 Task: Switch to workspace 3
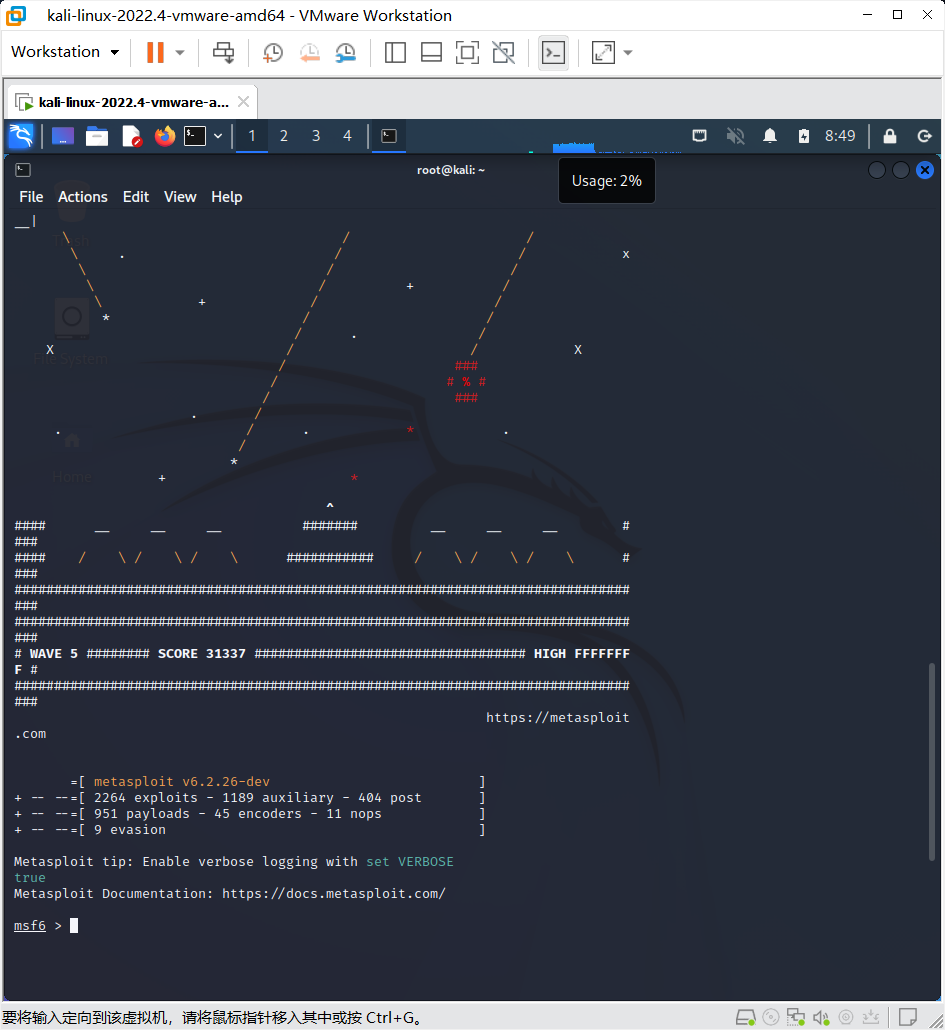click(316, 136)
